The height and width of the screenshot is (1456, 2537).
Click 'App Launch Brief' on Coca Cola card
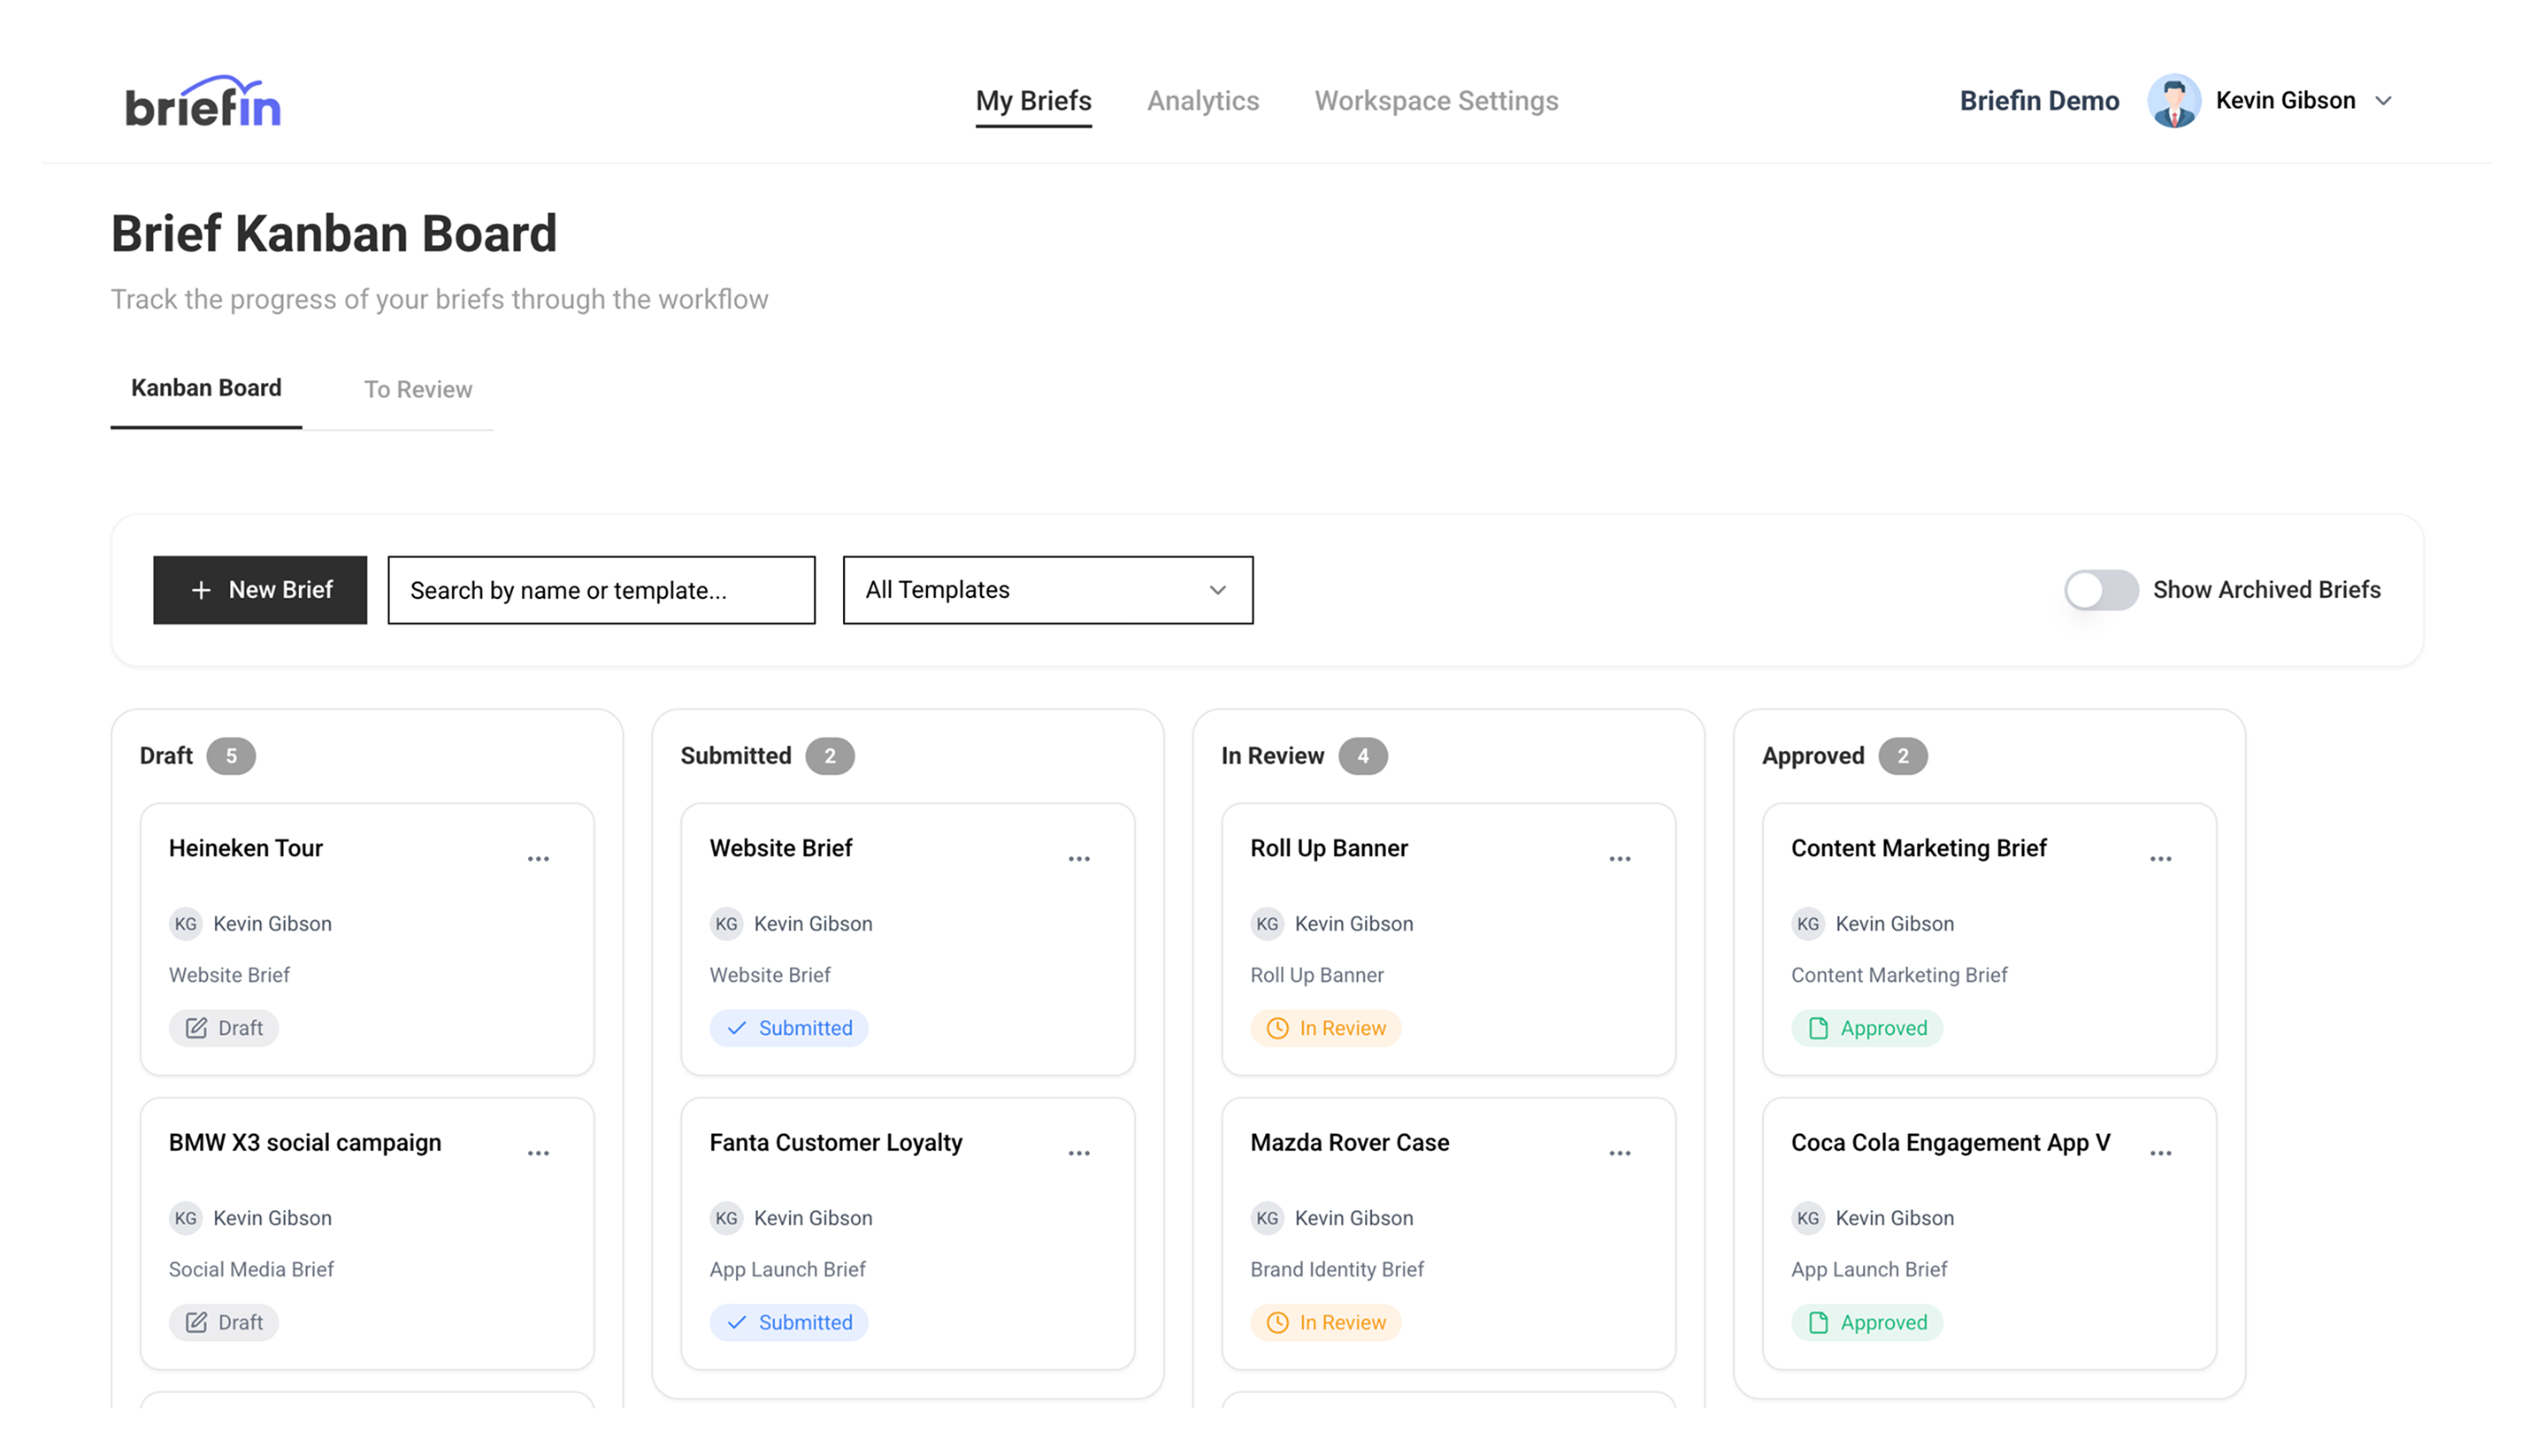(x=1869, y=1269)
